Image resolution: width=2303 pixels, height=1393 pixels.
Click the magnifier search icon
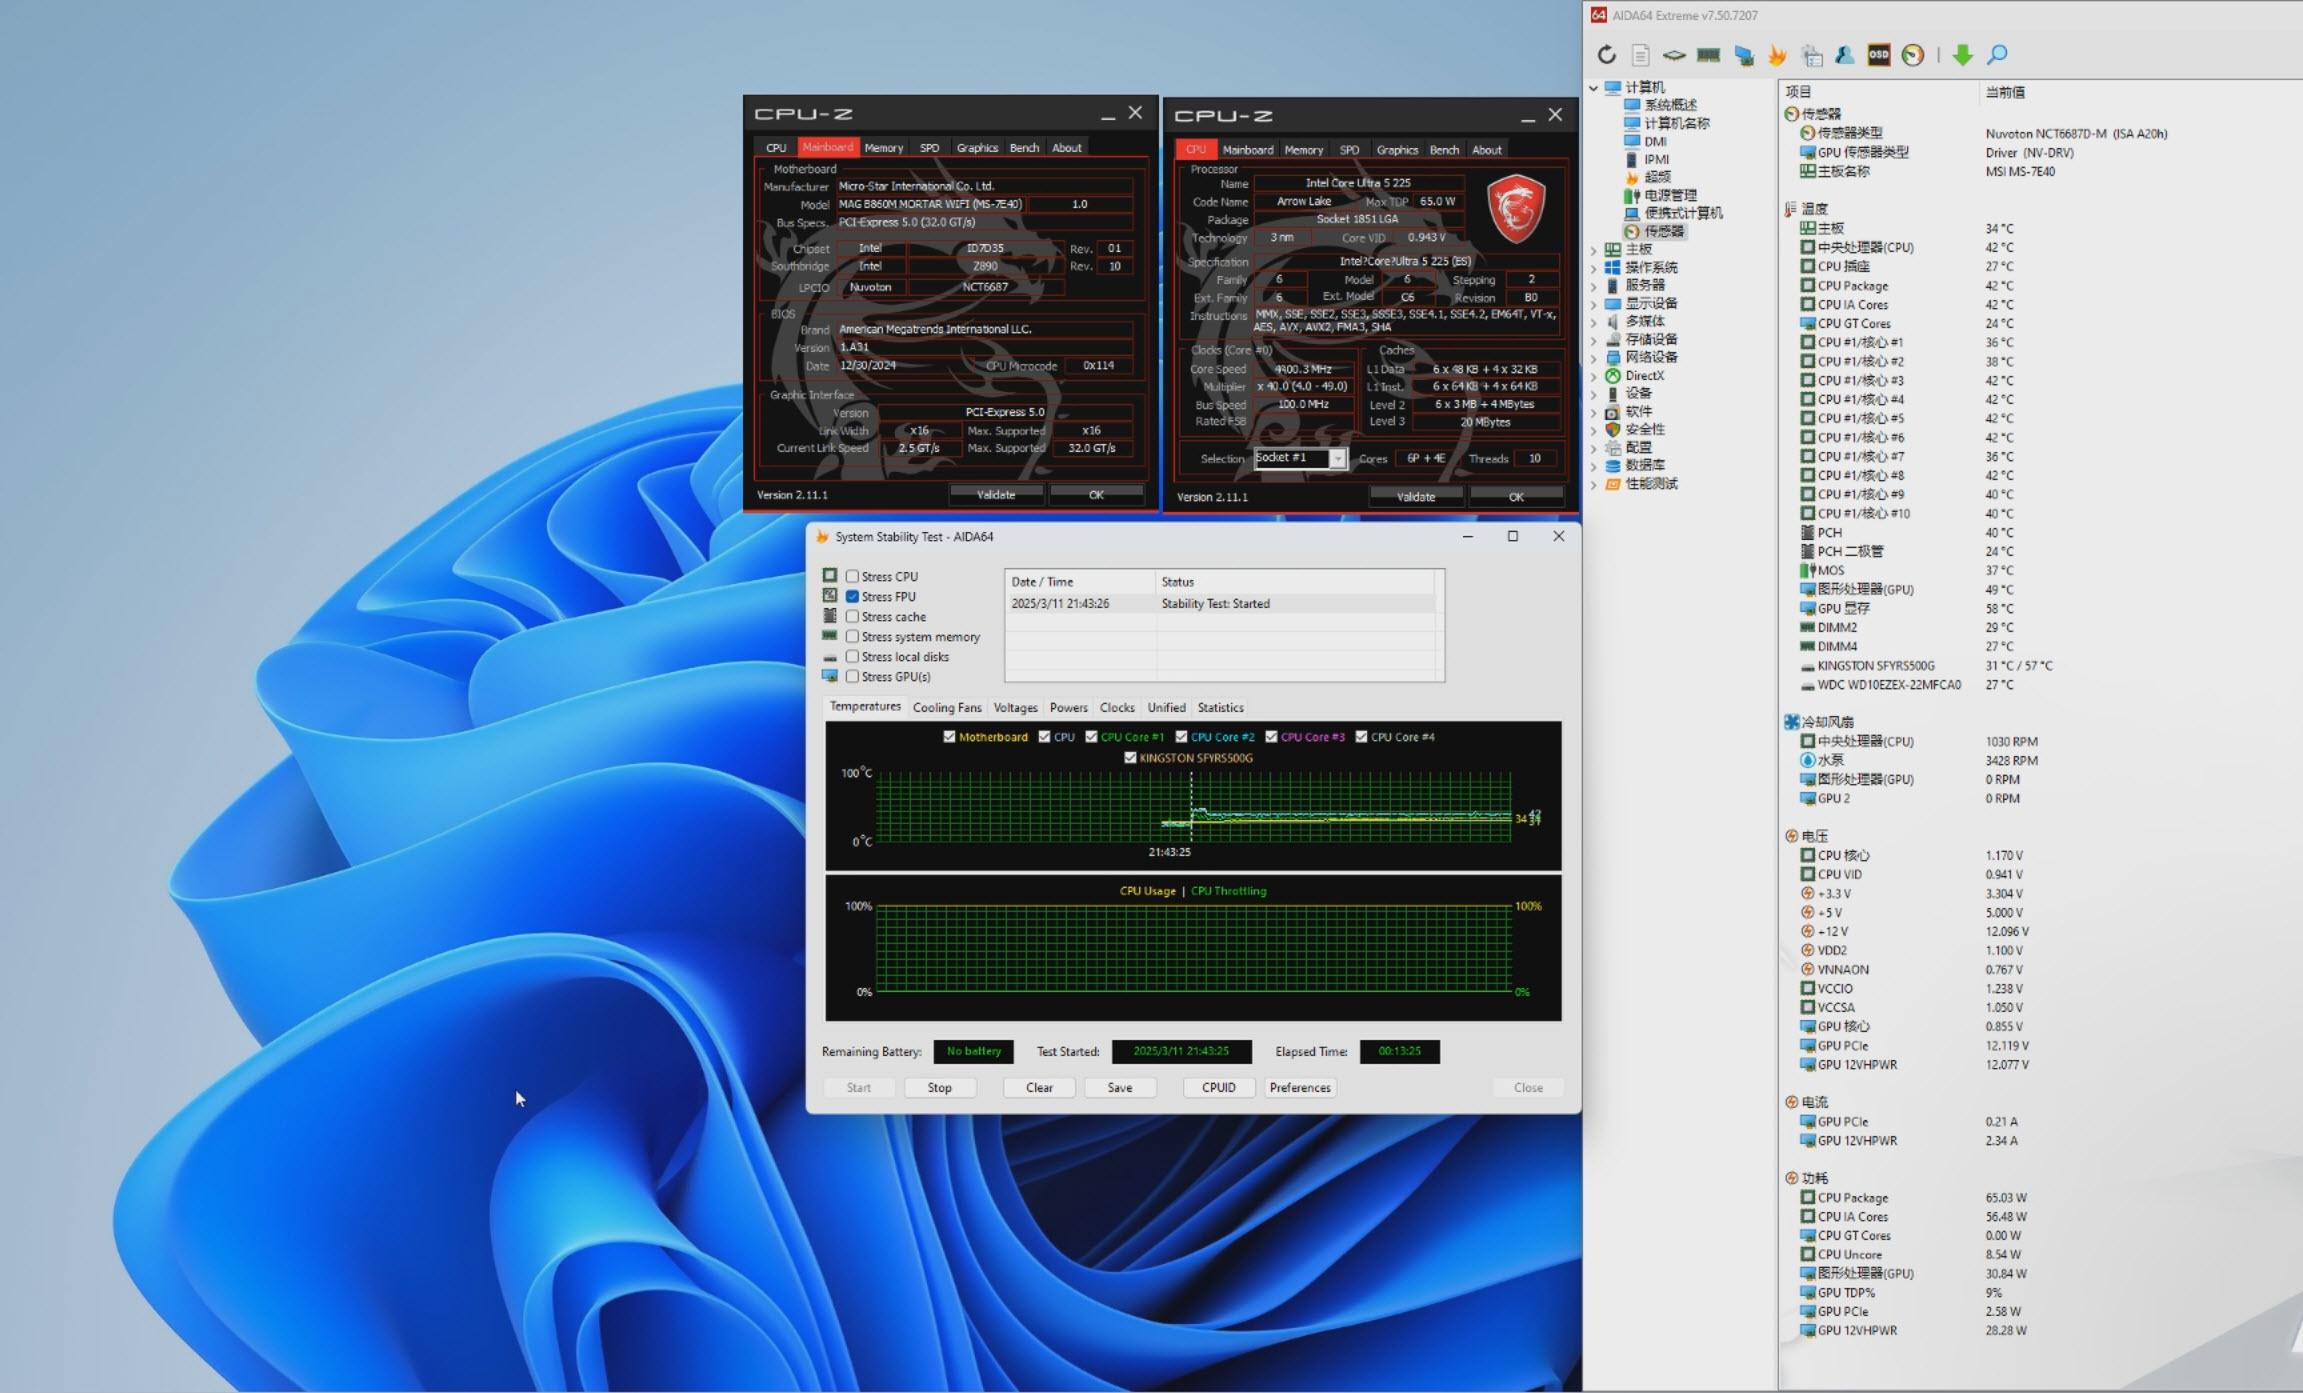1997,55
